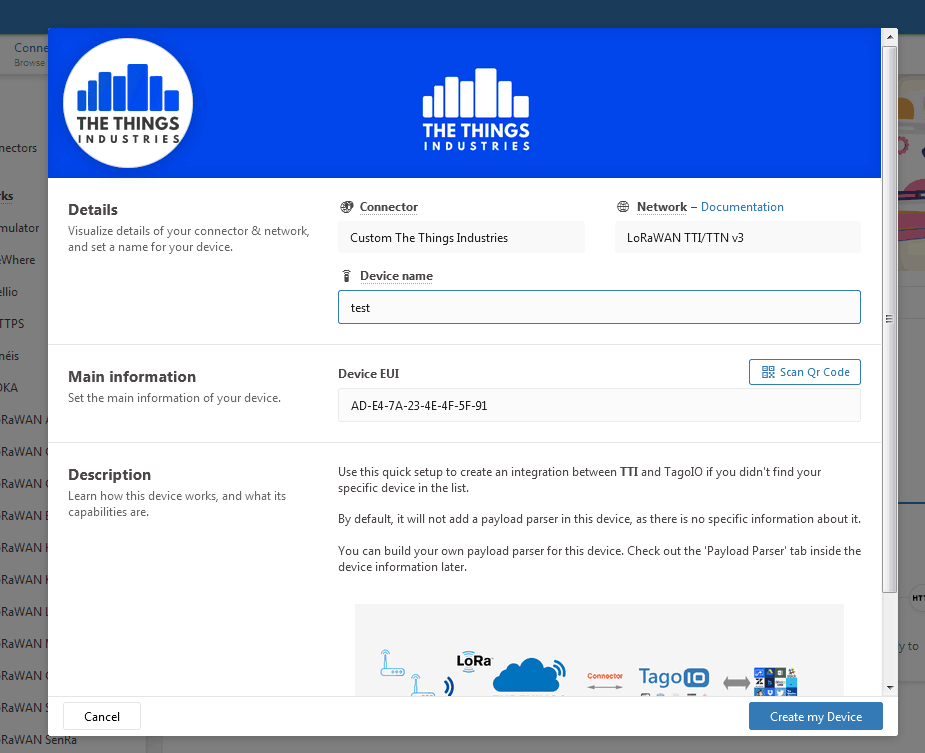The image size is (925, 753).
Task: Confirm with the Create my Device button
Action: pos(816,716)
